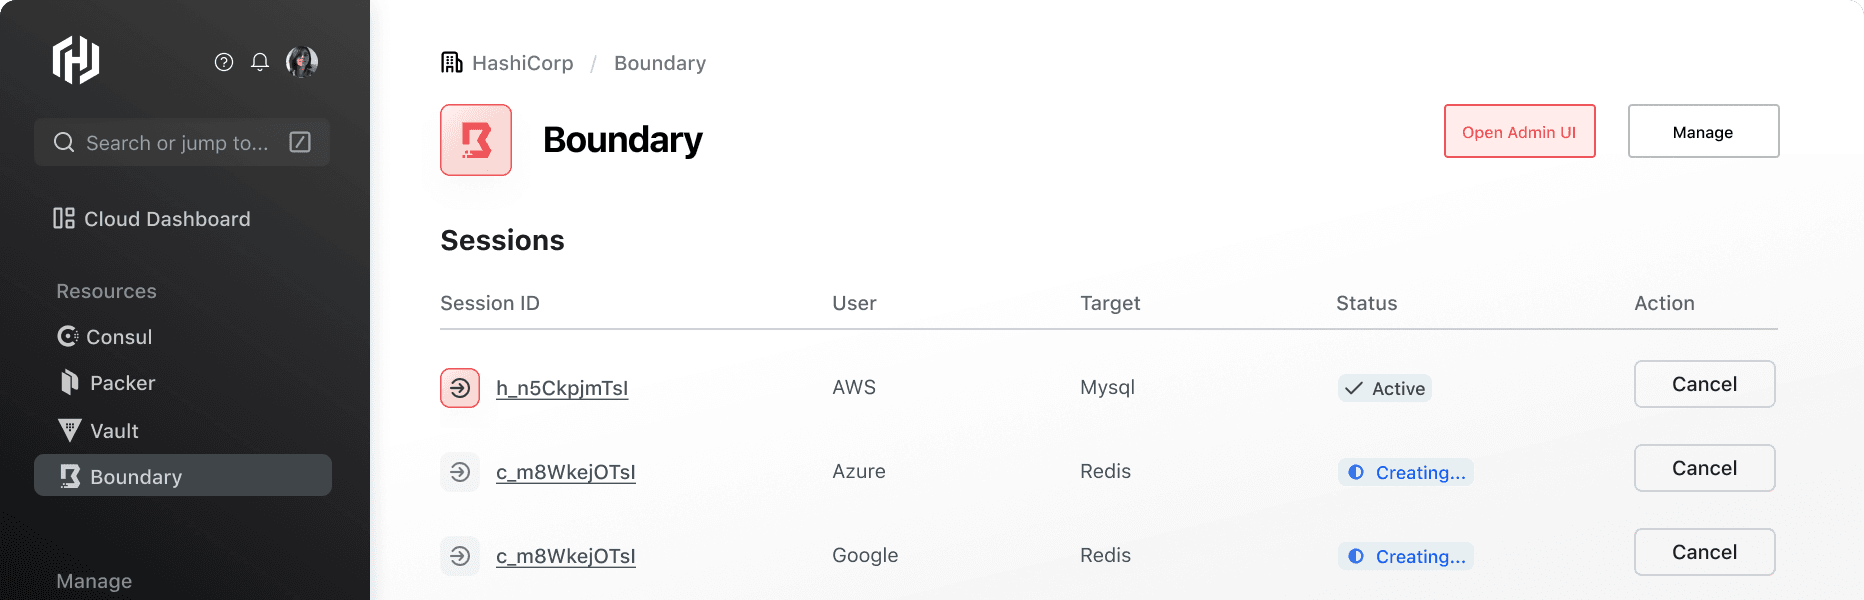This screenshot has height=600, width=1864.
Task: Click the slash shortcut icon in the search box
Action: (300, 142)
